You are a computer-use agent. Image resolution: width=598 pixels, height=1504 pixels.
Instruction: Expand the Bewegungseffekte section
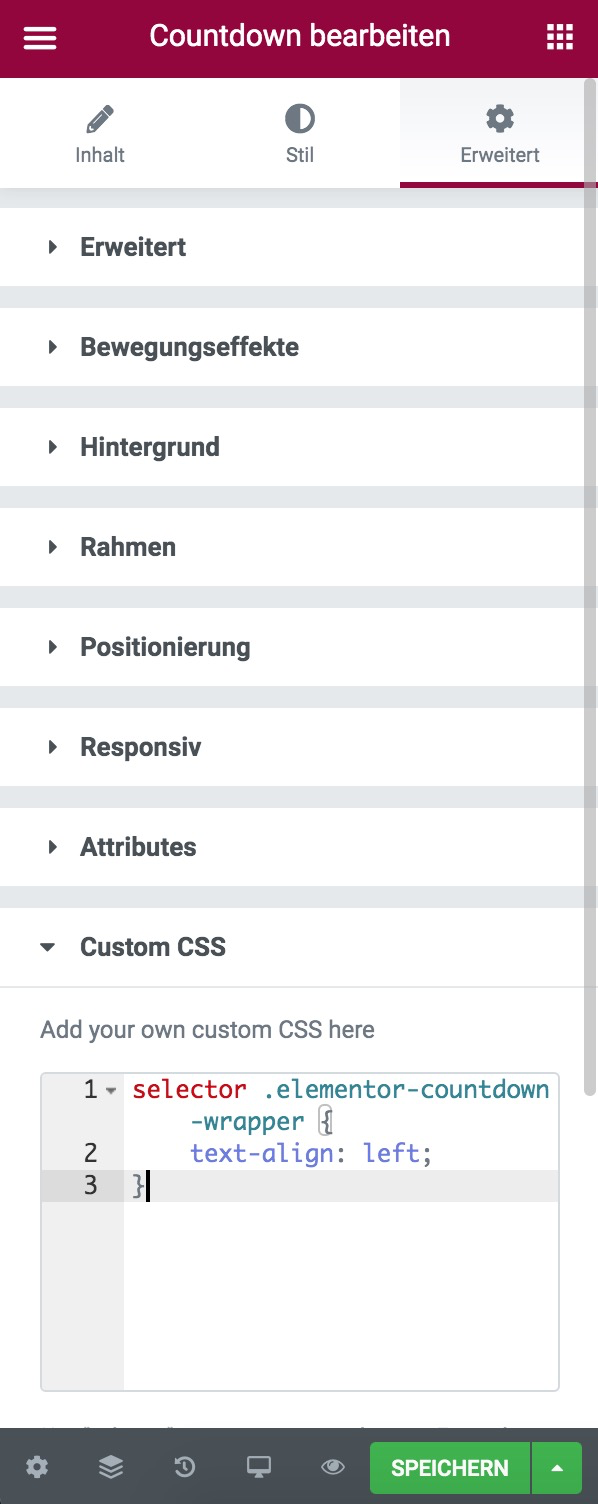coord(188,347)
